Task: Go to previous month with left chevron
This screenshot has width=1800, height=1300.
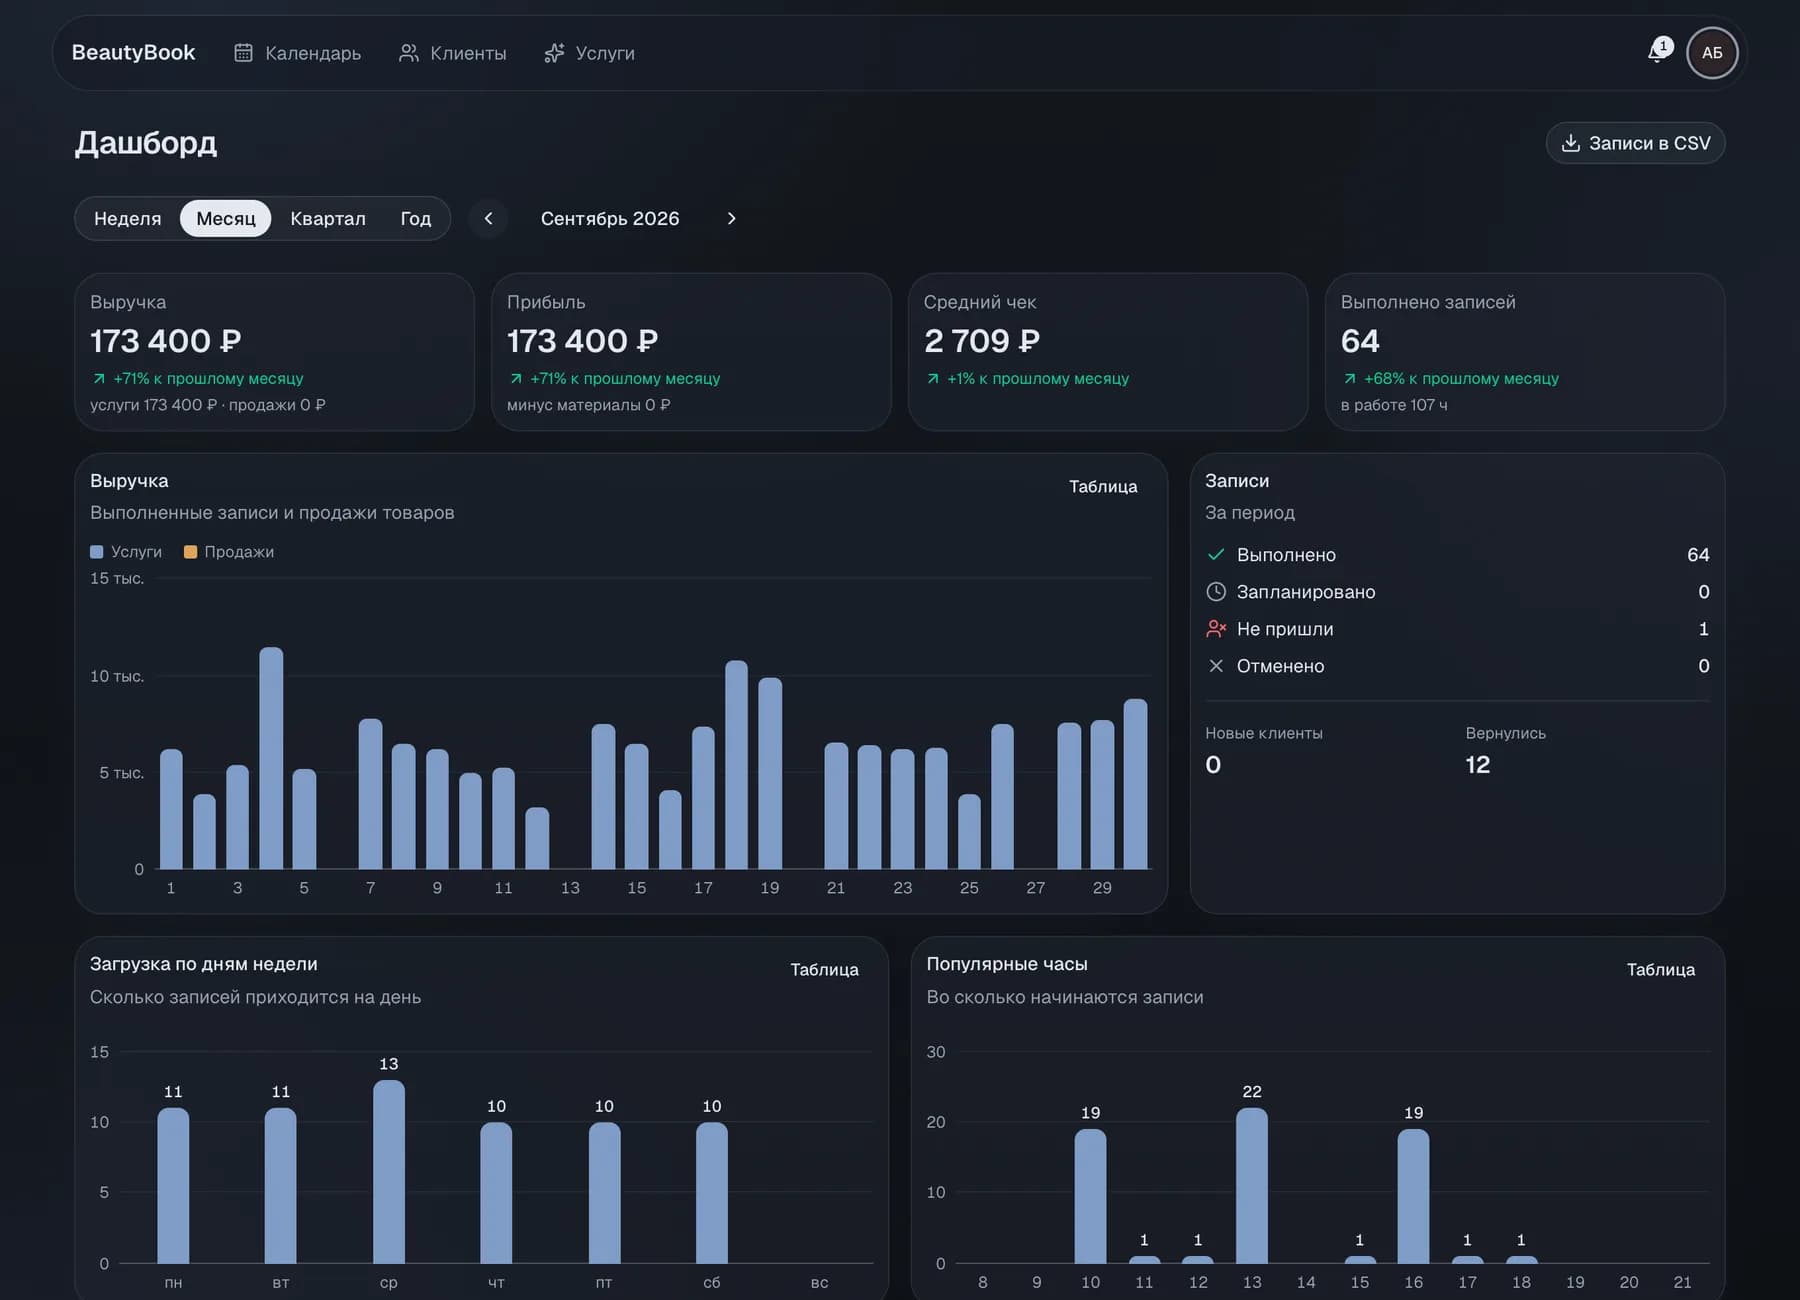Action: coord(488,218)
